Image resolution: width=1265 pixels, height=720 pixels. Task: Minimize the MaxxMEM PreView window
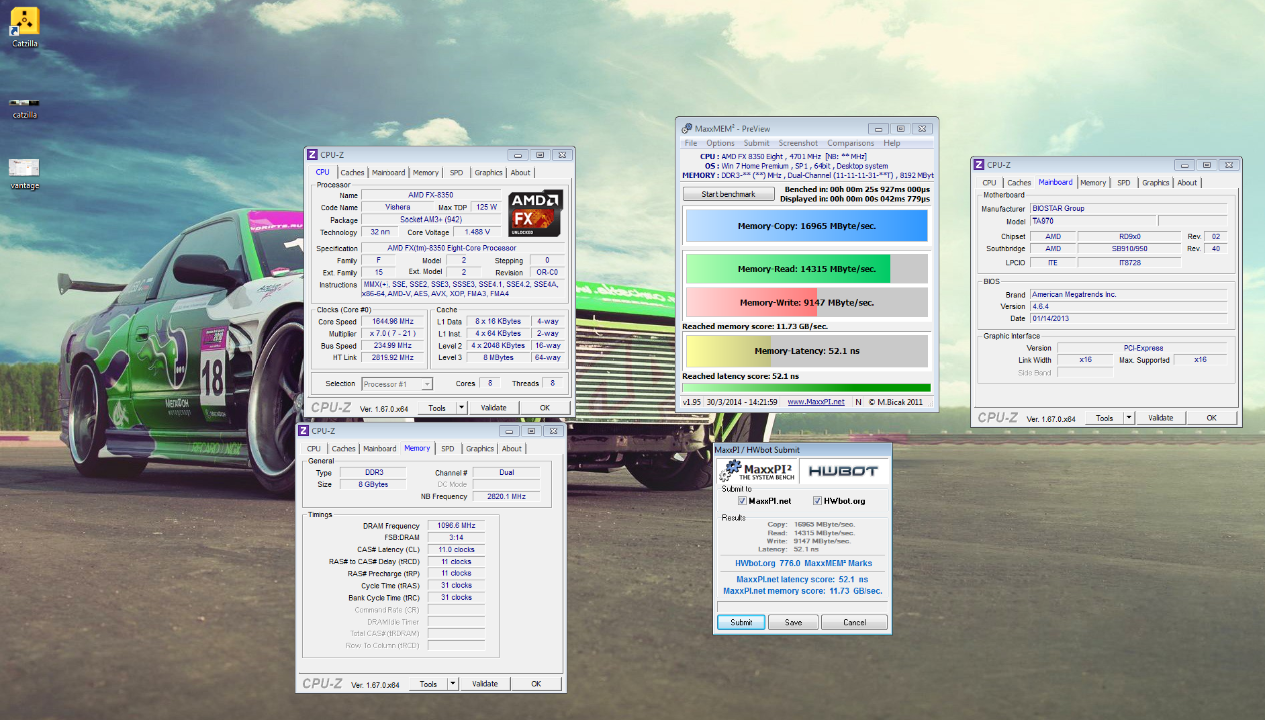click(877, 128)
